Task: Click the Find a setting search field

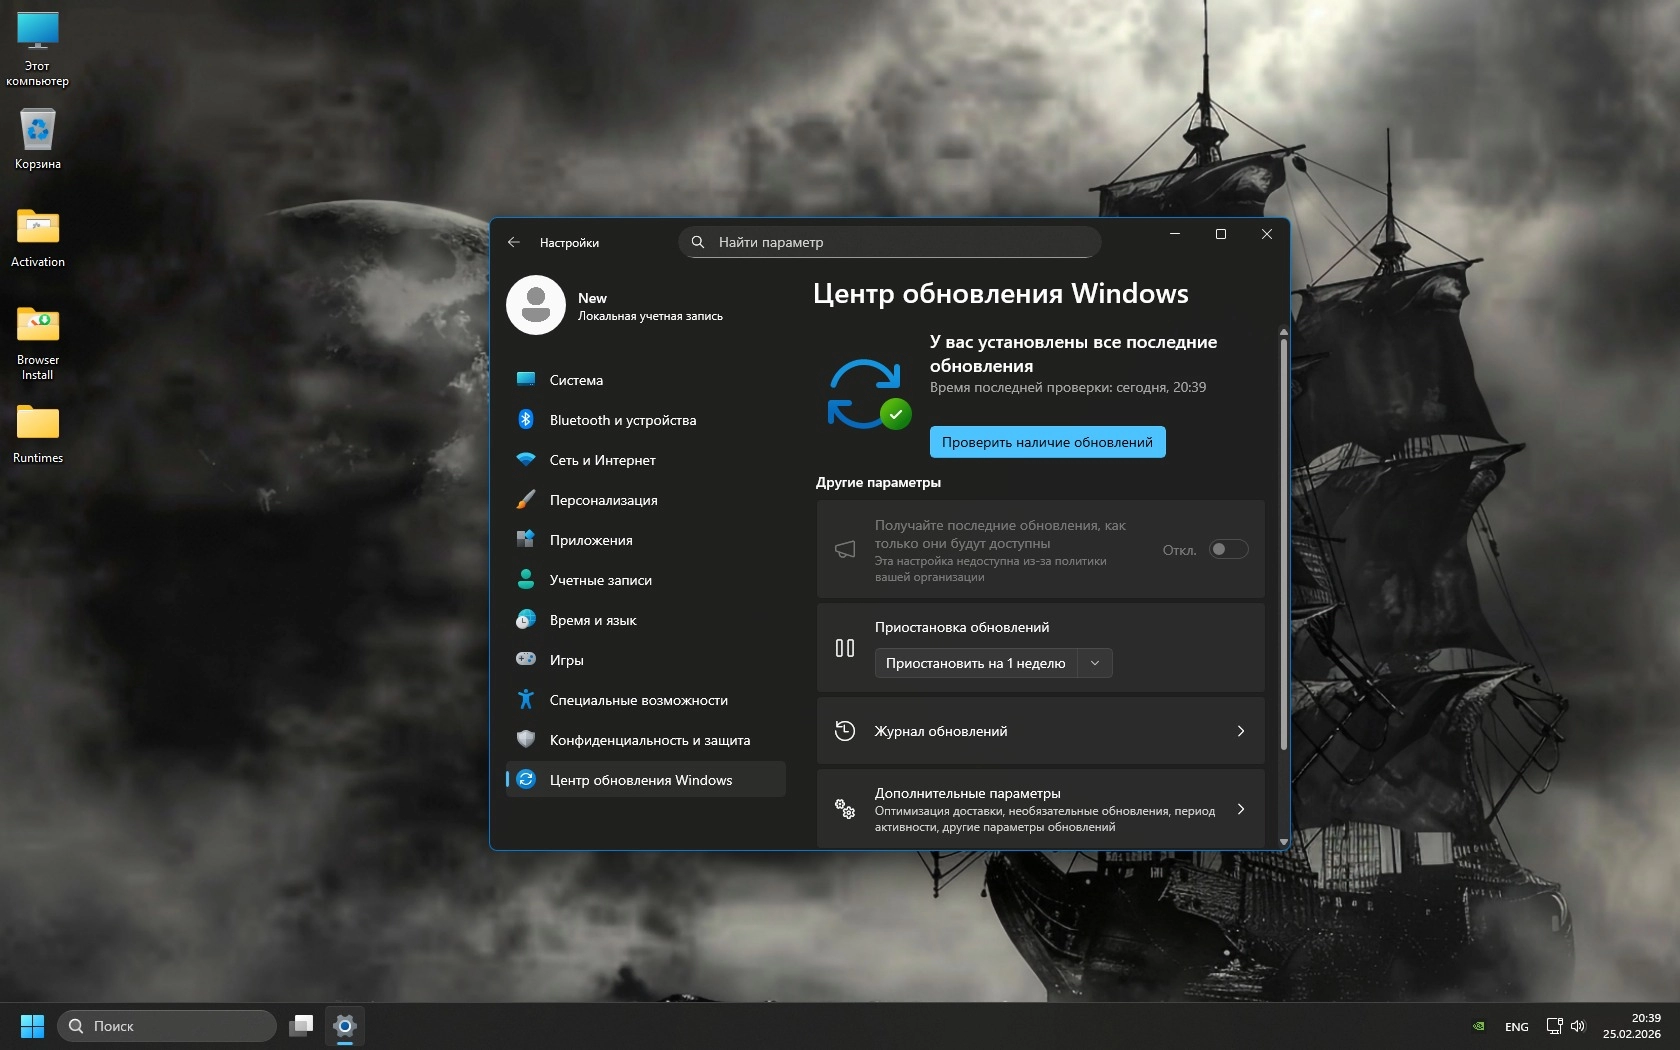Action: (890, 242)
